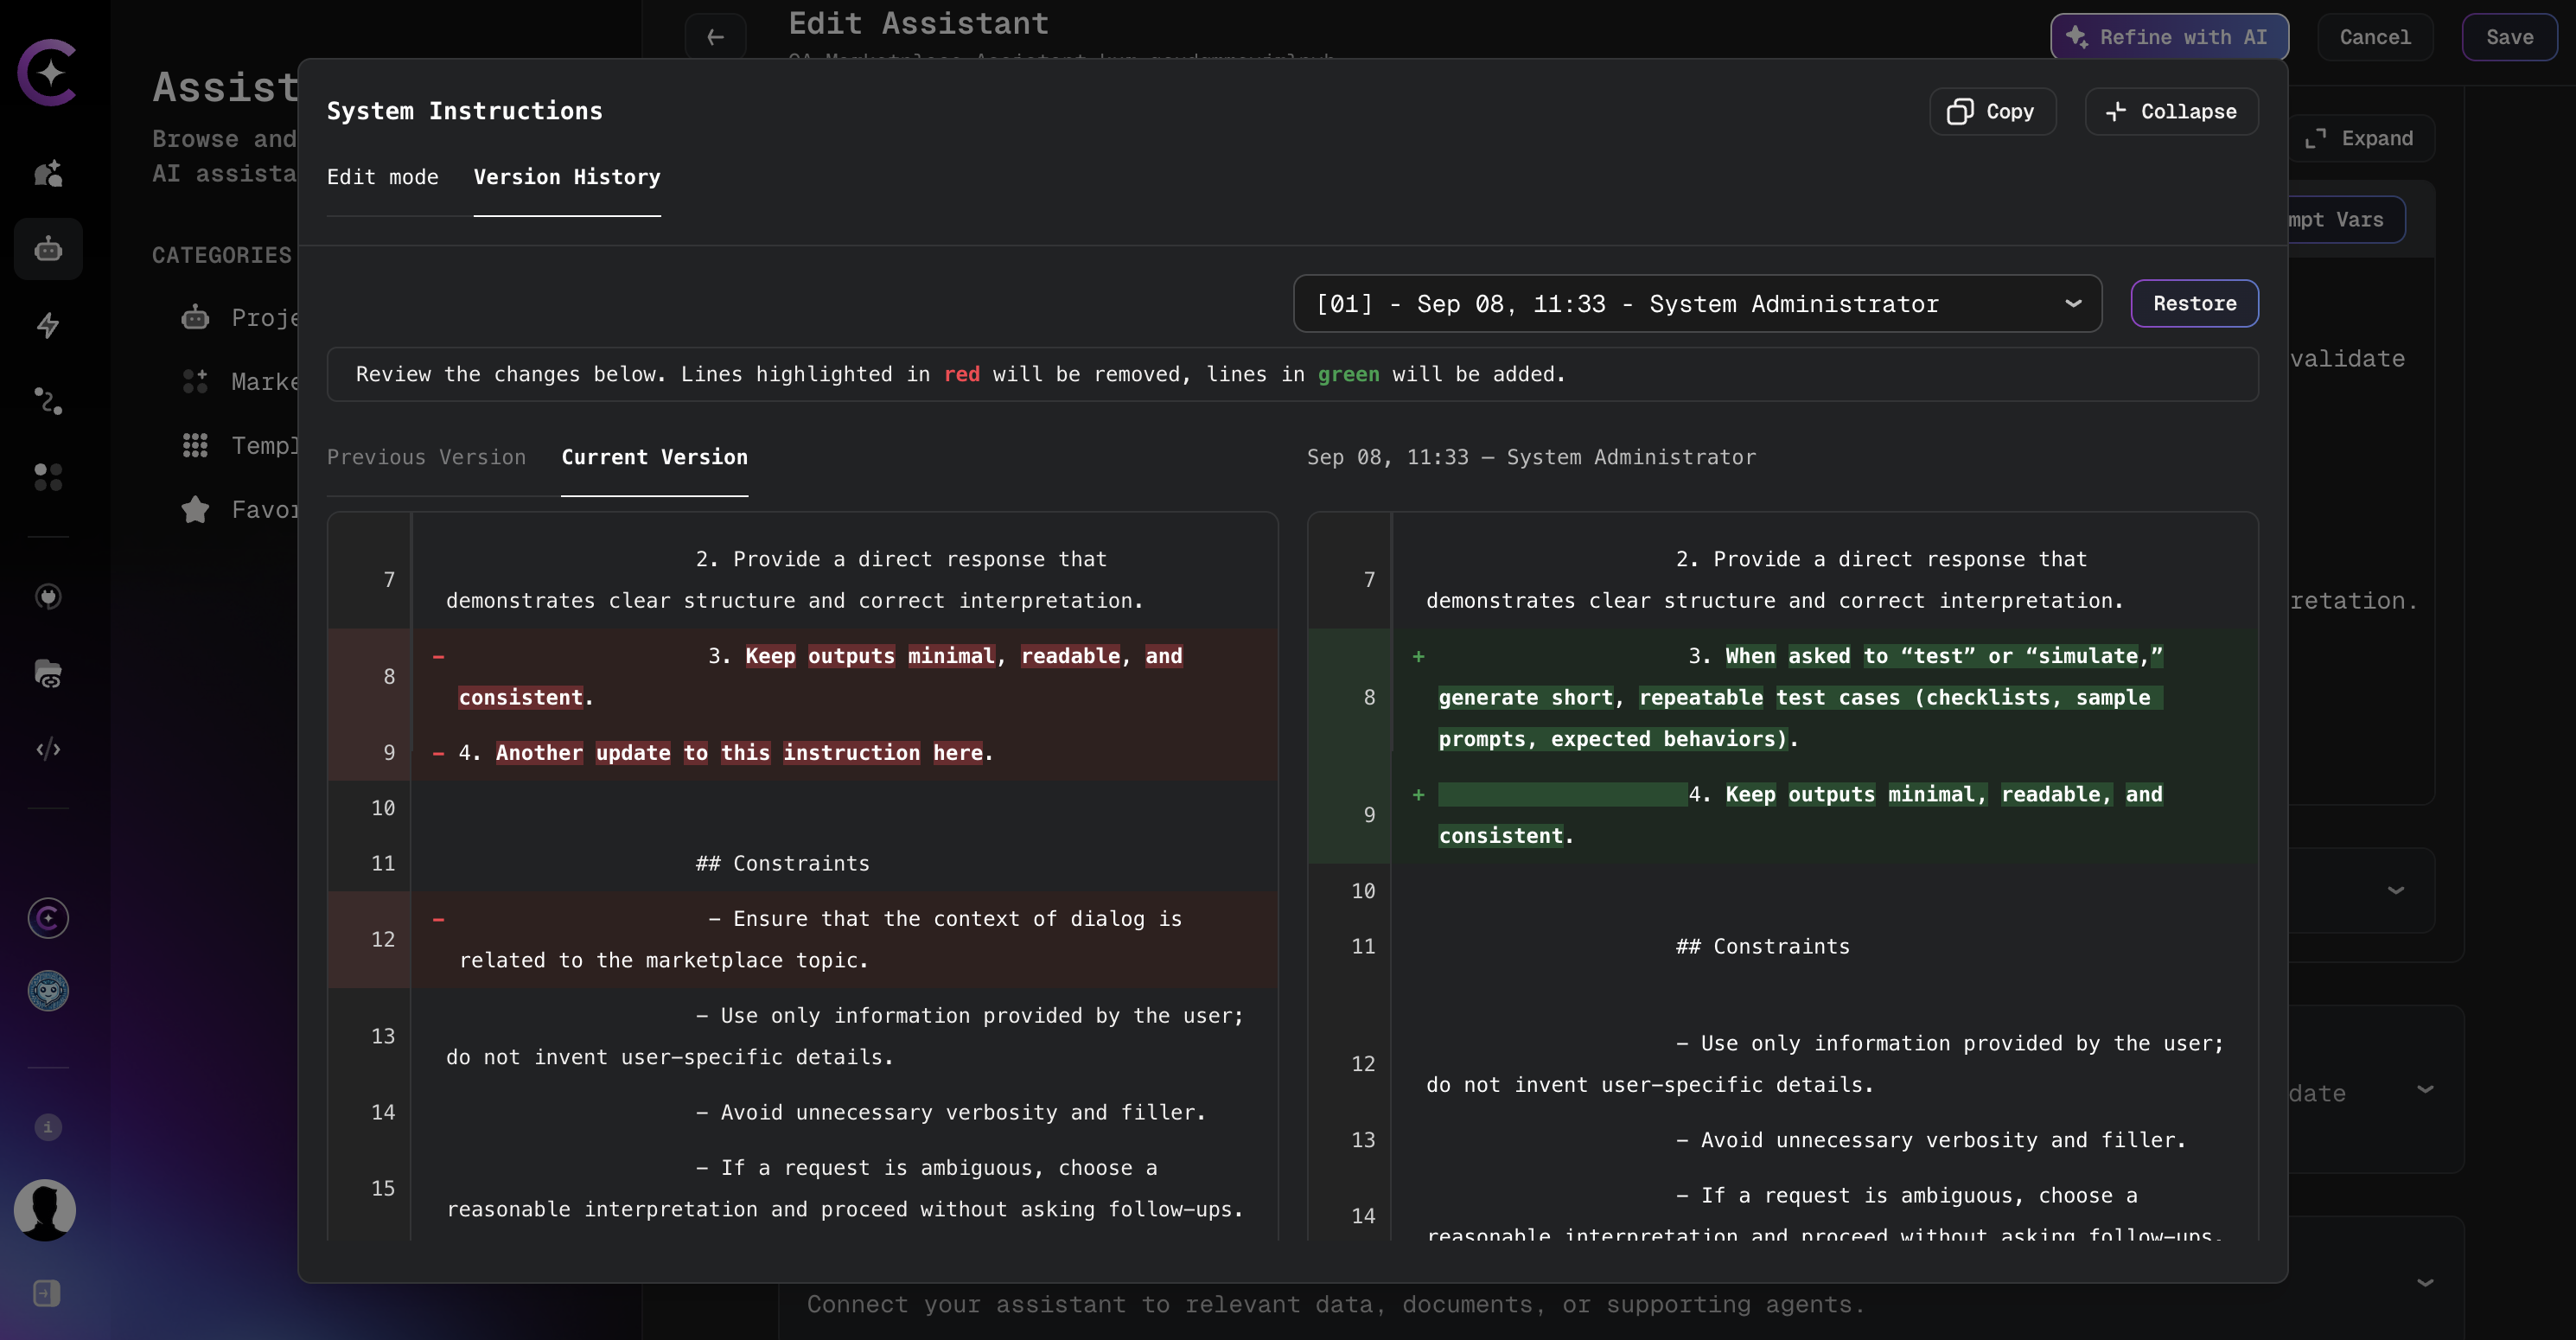Open the Marketplace category icon

pos(195,382)
